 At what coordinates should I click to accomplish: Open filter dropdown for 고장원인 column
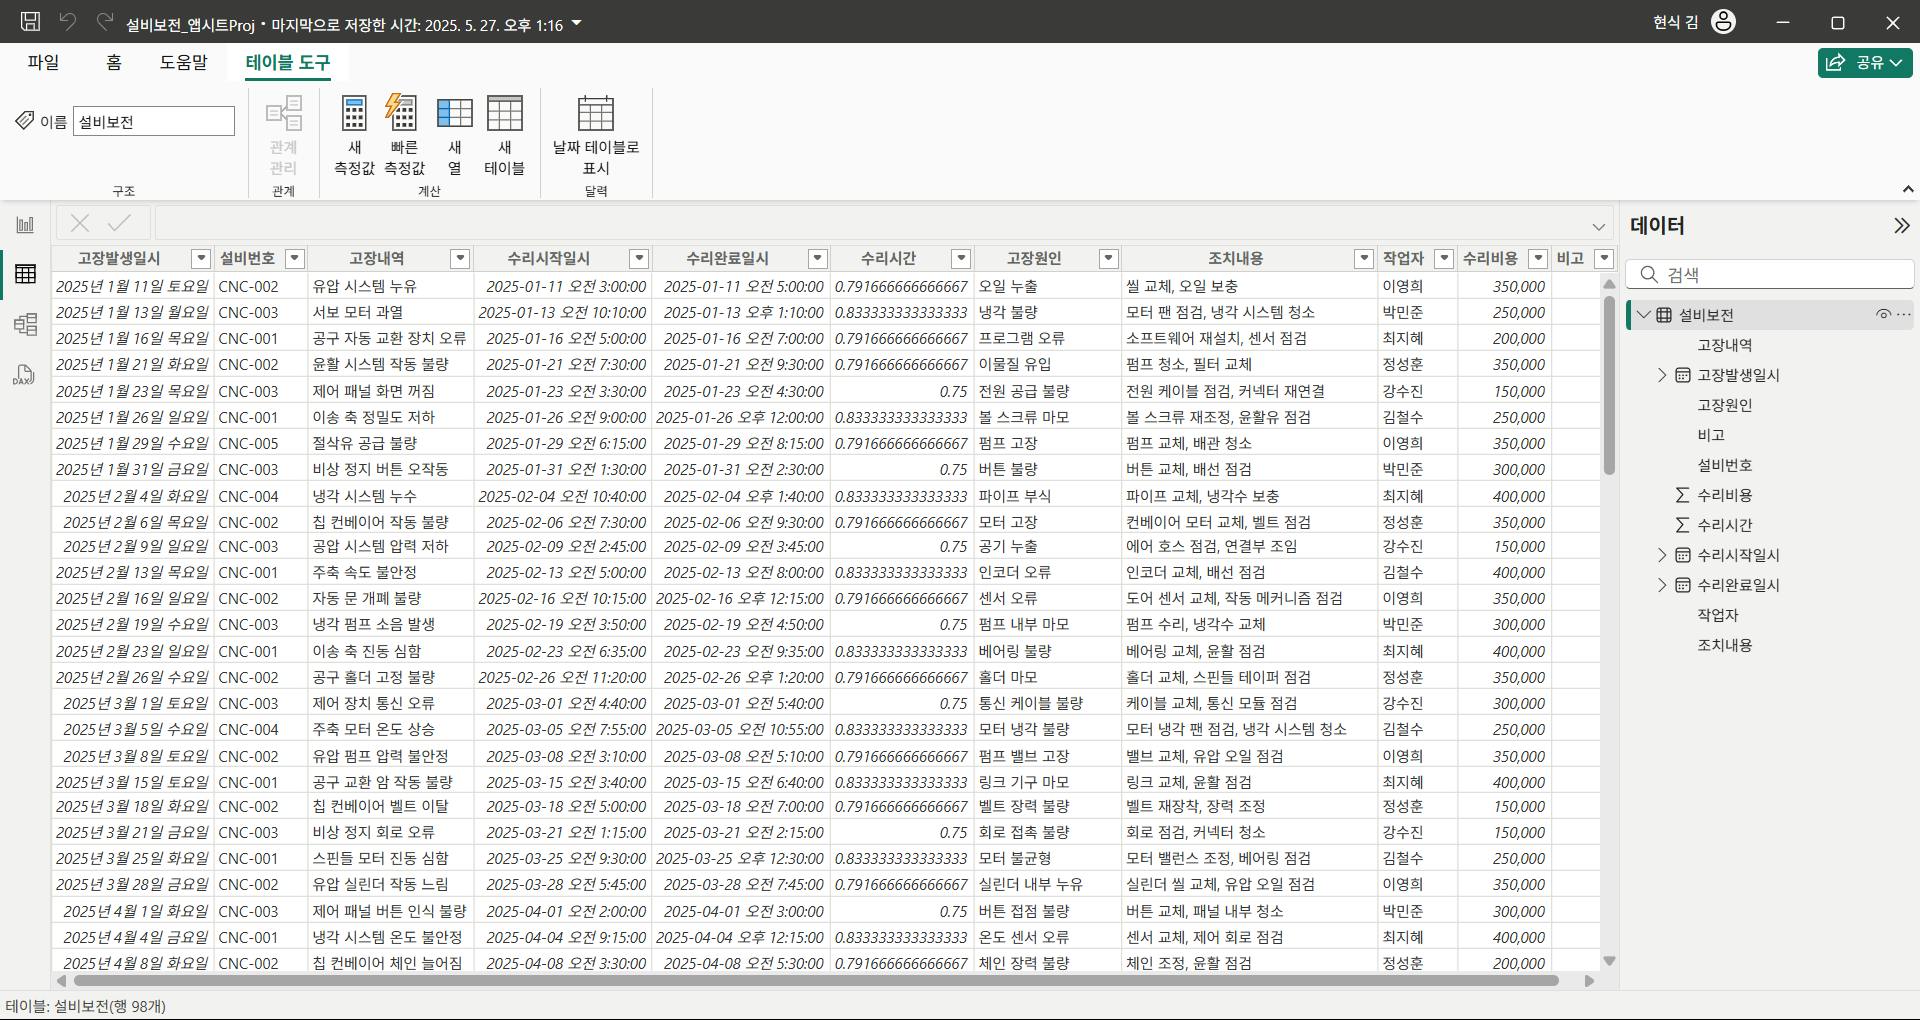[1108, 259]
